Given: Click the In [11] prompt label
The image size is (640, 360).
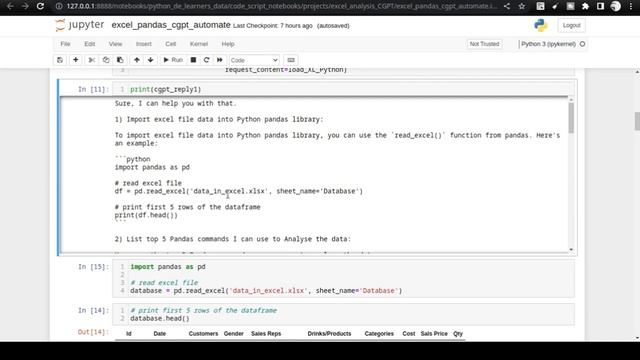Looking at the screenshot, I should (93, 89).
